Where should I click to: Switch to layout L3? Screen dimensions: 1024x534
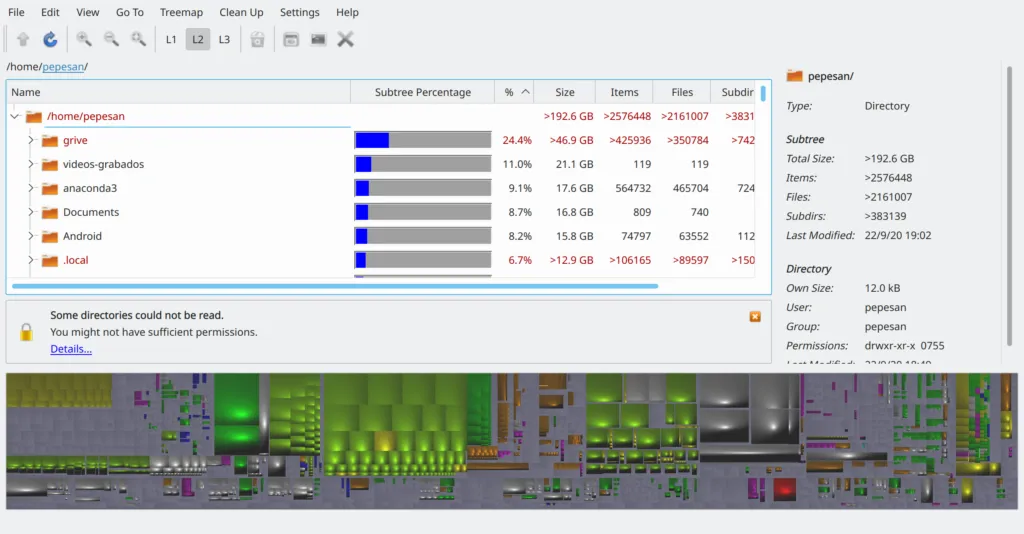click(224, 40)
